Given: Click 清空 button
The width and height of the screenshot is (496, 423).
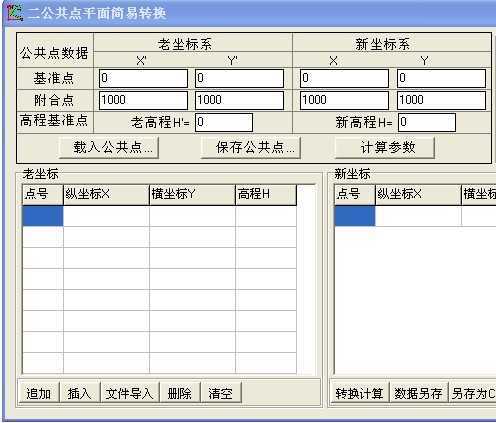Looking at the screenshot, I should tap(221, 393).
